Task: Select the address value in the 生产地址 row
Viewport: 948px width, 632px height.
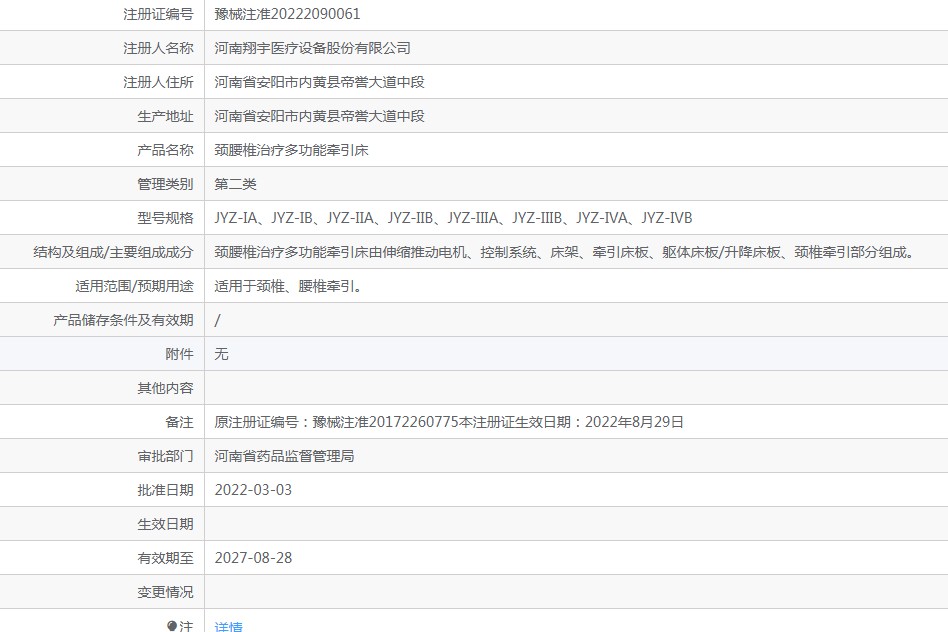Action: (x=319, y=116)
